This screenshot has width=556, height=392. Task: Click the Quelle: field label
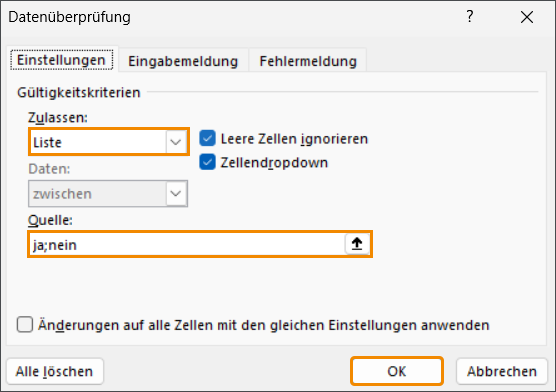50,220
